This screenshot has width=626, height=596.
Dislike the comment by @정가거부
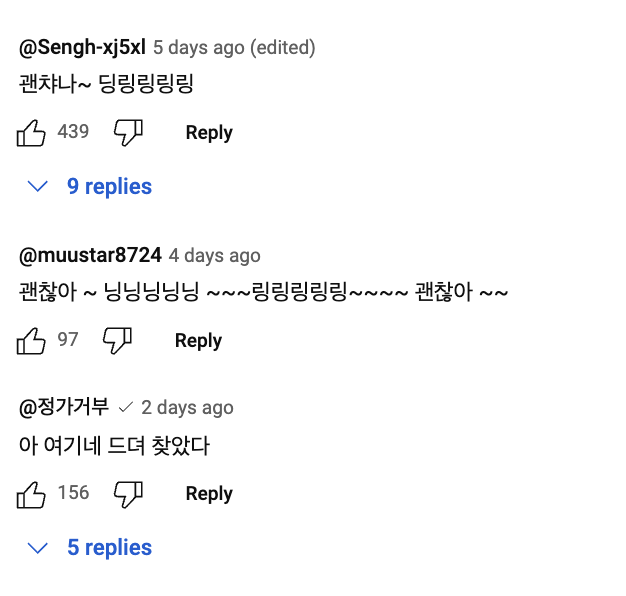tap(129, 494)
